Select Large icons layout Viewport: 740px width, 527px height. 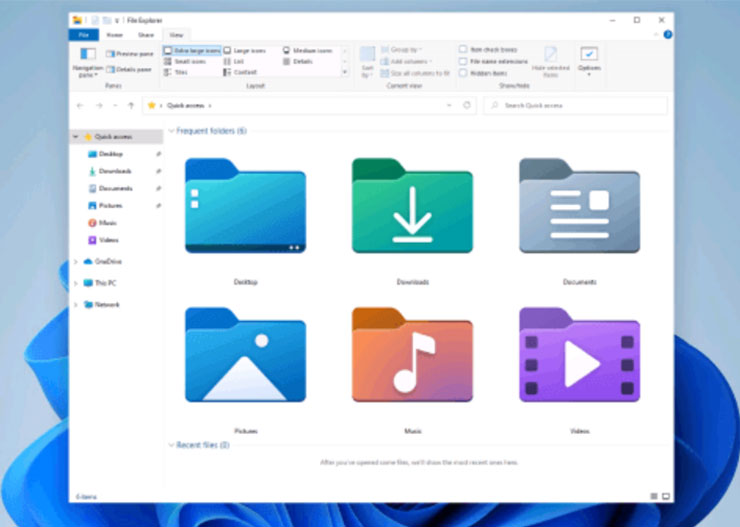(x=245, y=50)
